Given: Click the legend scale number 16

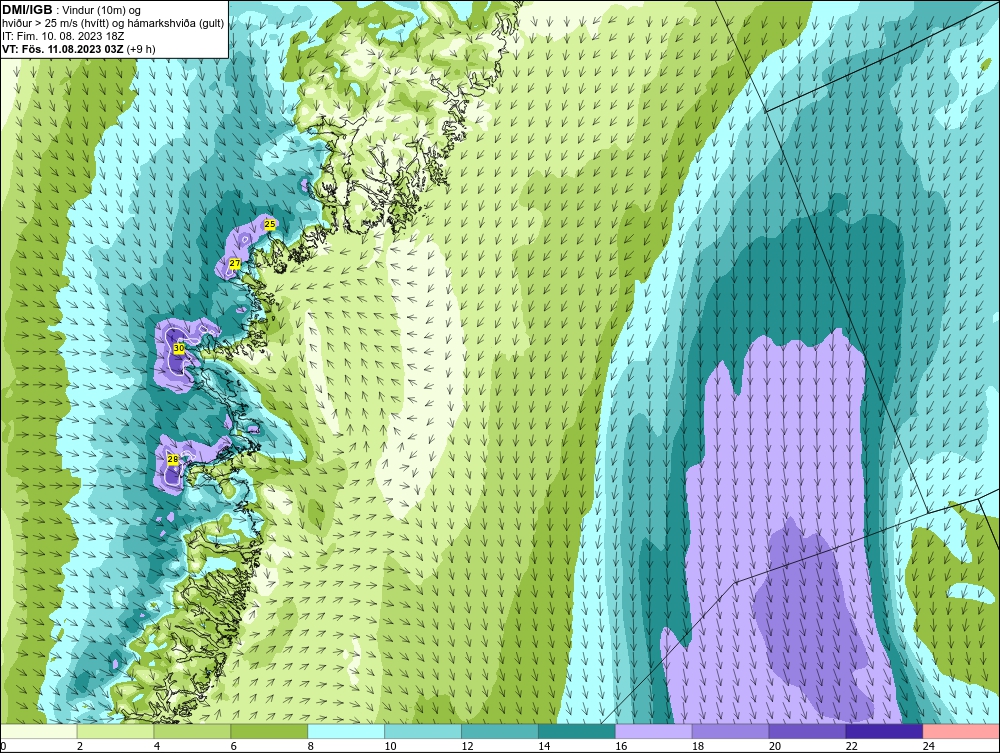Looking at the screenshot, I should point(621,746).
